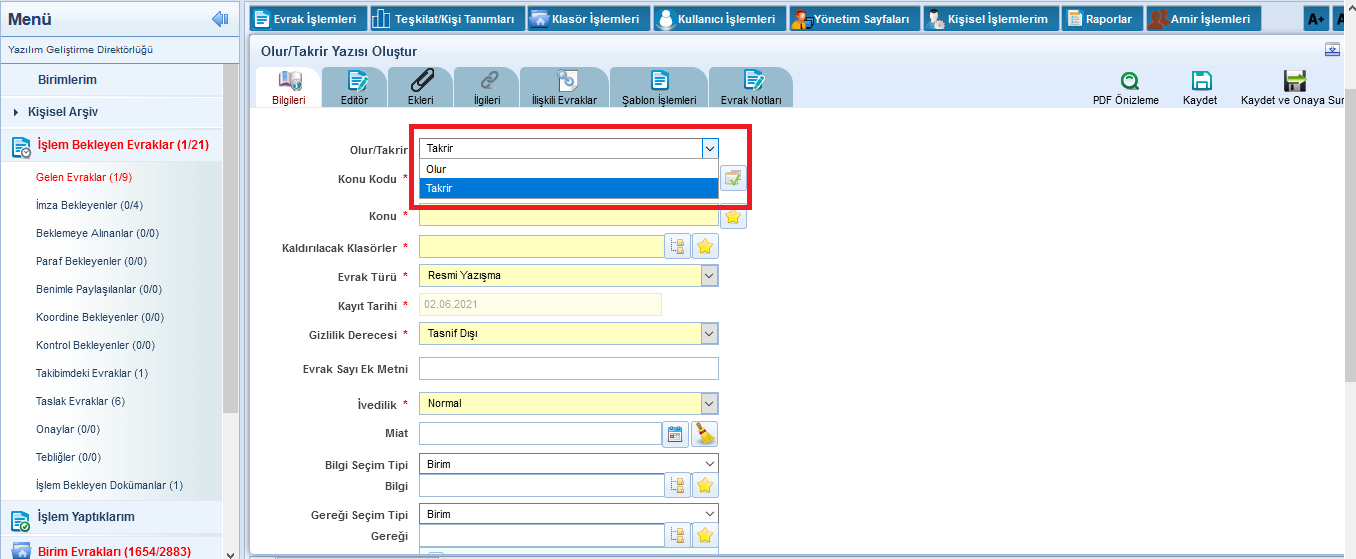Image resolution: width=1356 pixels, height=559 pixels.
Task: Click calendar icon next to Miat field
Action: click(x=675, y=434)
